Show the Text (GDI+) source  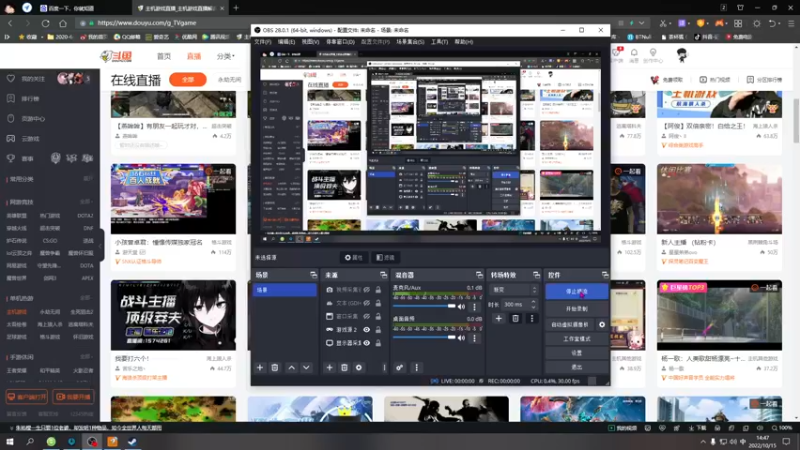366,303
